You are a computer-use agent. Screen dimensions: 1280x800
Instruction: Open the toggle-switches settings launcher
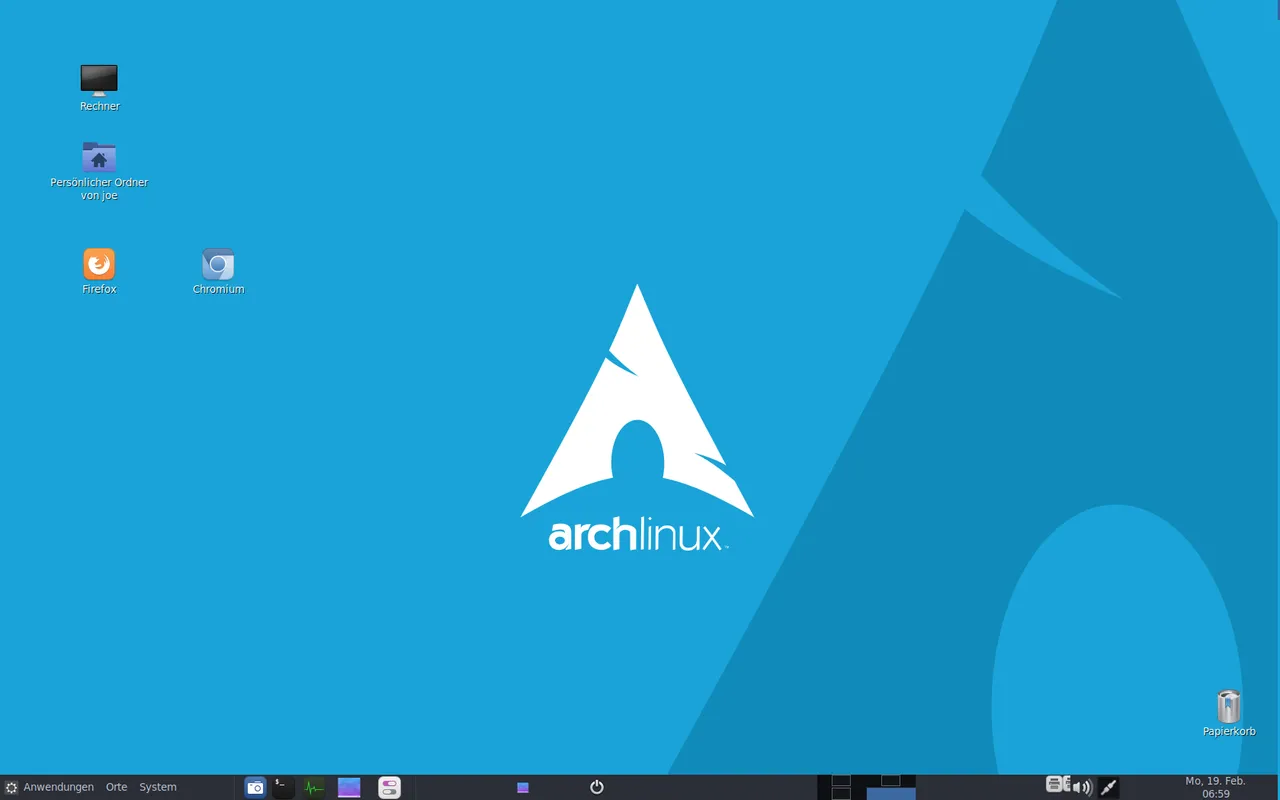click(390, 787)
